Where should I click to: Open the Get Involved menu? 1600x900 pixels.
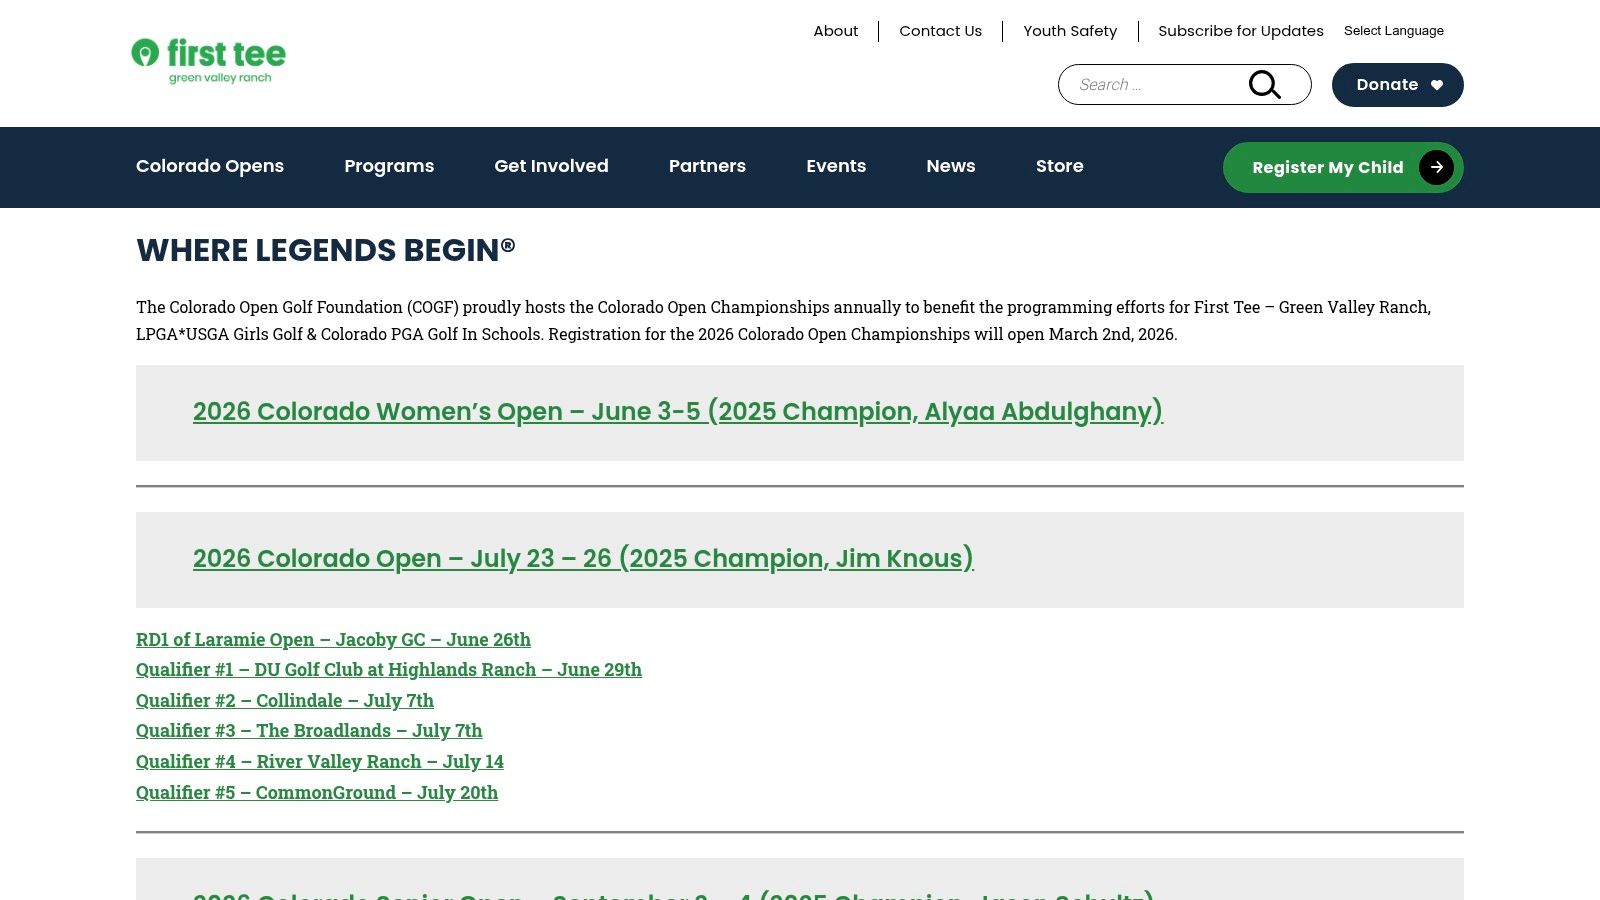(551, 166)
